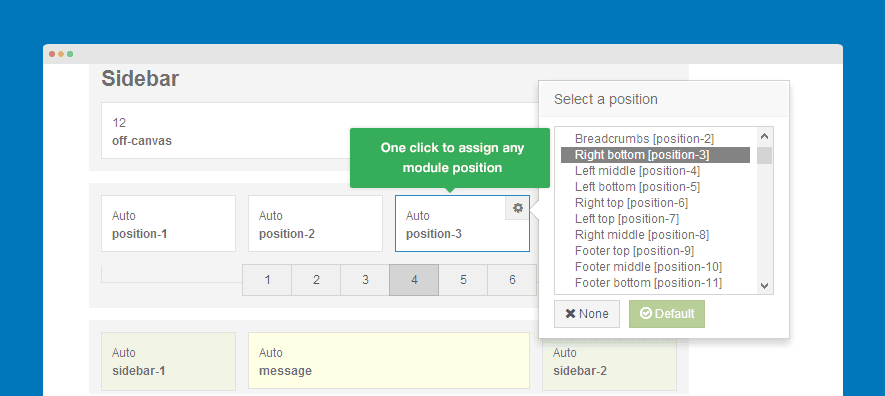The width and height of the screenshot is (885, 396).
Task: Pick Footer top [position-9] from list
Action: pos(634,250)
